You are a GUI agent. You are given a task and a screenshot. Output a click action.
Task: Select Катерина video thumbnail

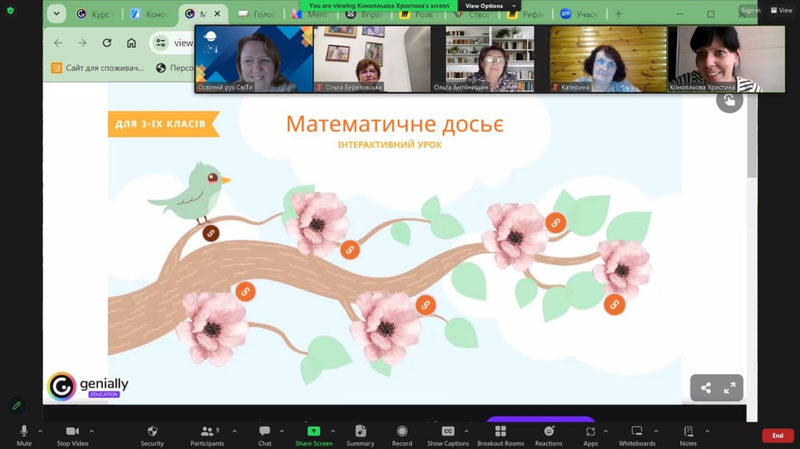click(x=608, y=59)
